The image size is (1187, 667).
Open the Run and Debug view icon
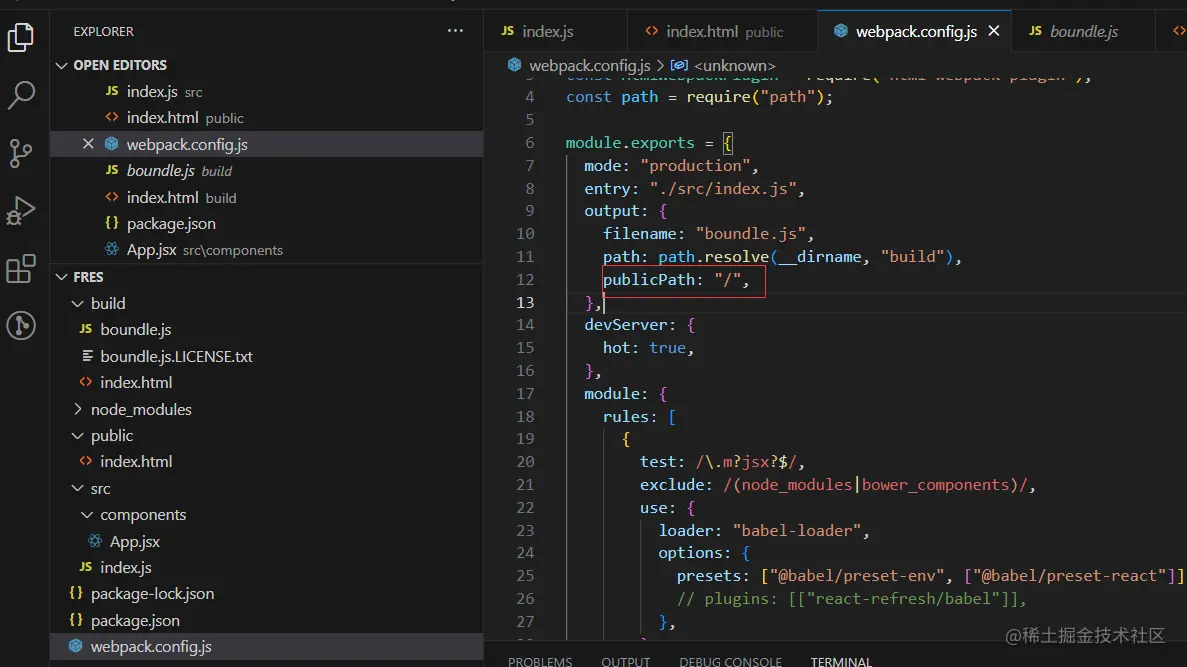coord(20,210)
